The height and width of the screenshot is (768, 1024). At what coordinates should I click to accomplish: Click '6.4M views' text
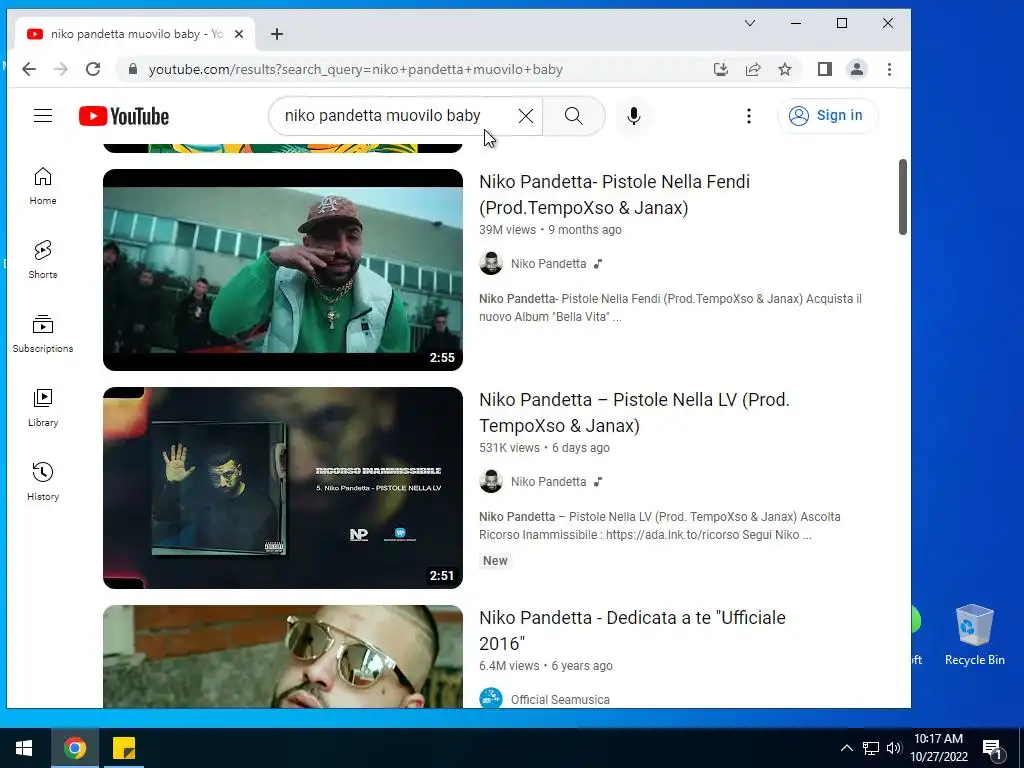(x=509, y=666)
